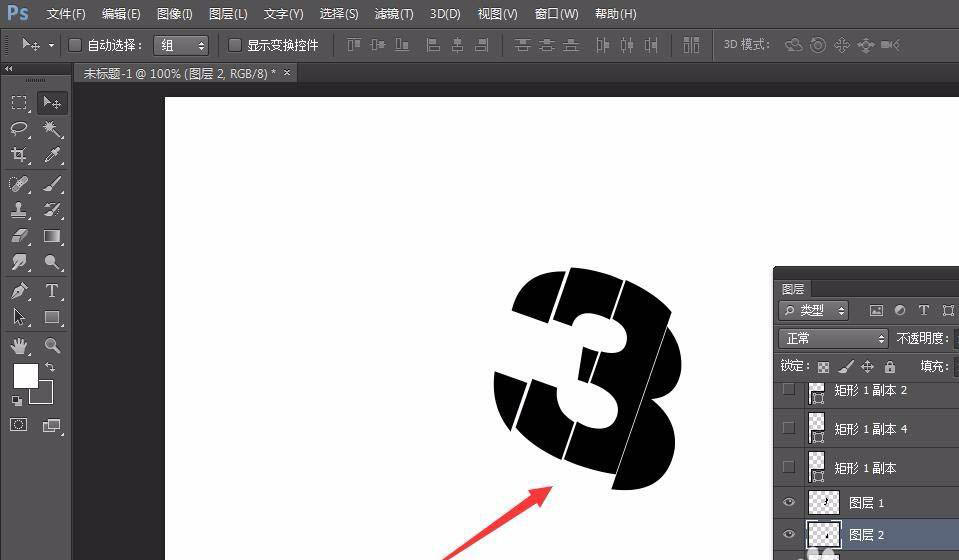The image size is (959, 560).
Task: Select the 矩形 1 副本 4 layer name
Action: [871, 429]
